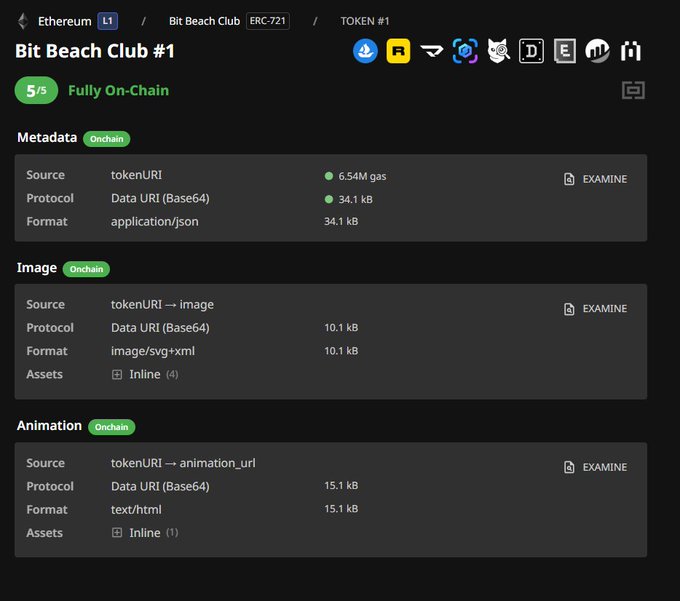This screenshot has width=680, height=601.
Task: Click the Onchain badge next to Image
Action: [86, 269]
